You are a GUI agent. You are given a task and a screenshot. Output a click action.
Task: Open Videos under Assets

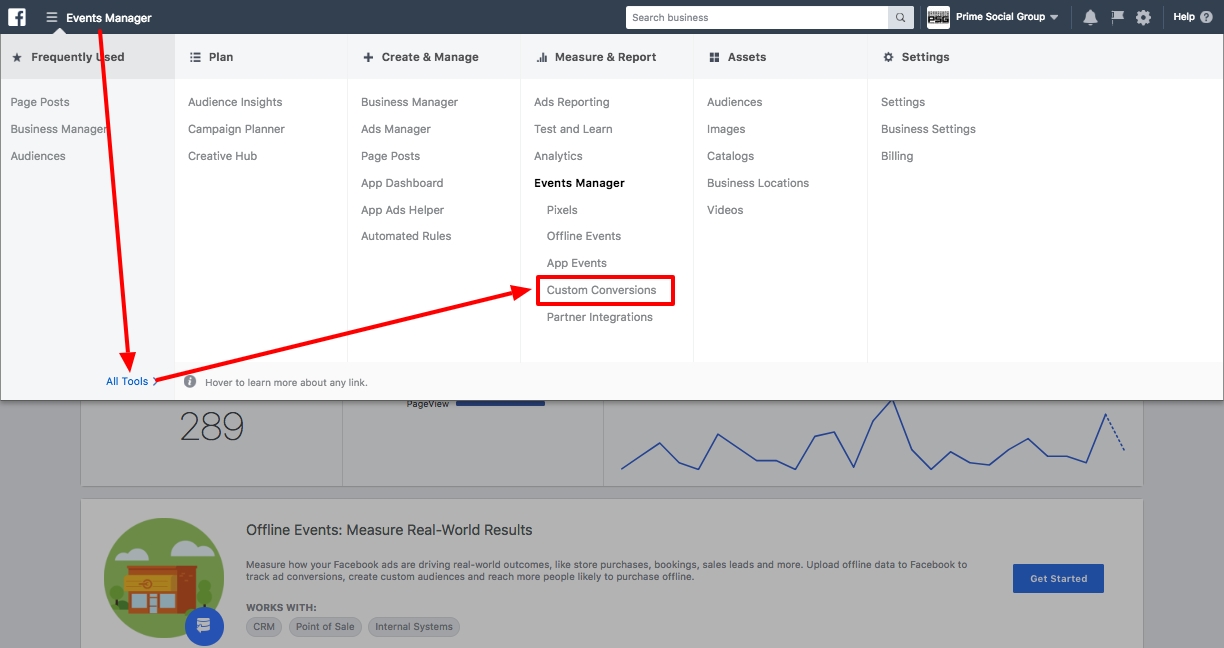(x=725, y=210)
